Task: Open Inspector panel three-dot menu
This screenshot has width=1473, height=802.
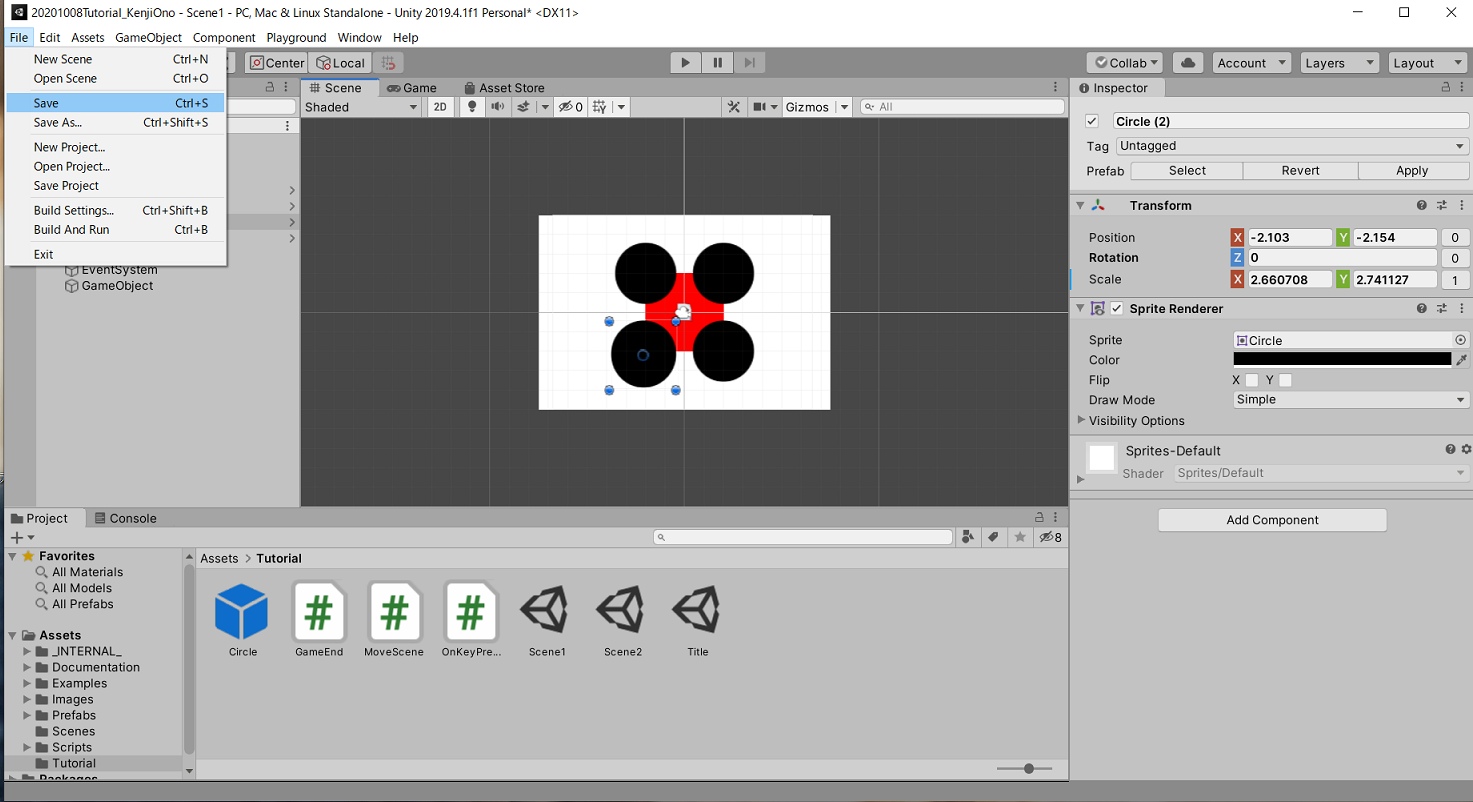Action: coord(1460,88)
